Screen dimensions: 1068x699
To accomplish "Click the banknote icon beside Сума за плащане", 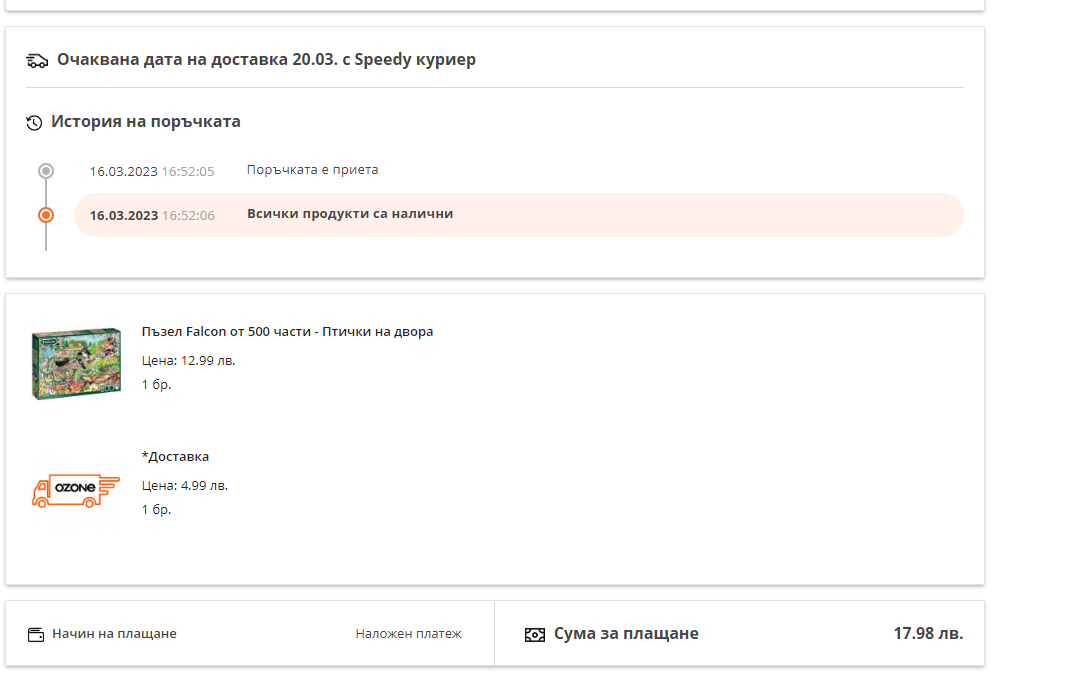I will tap(535, 634).
